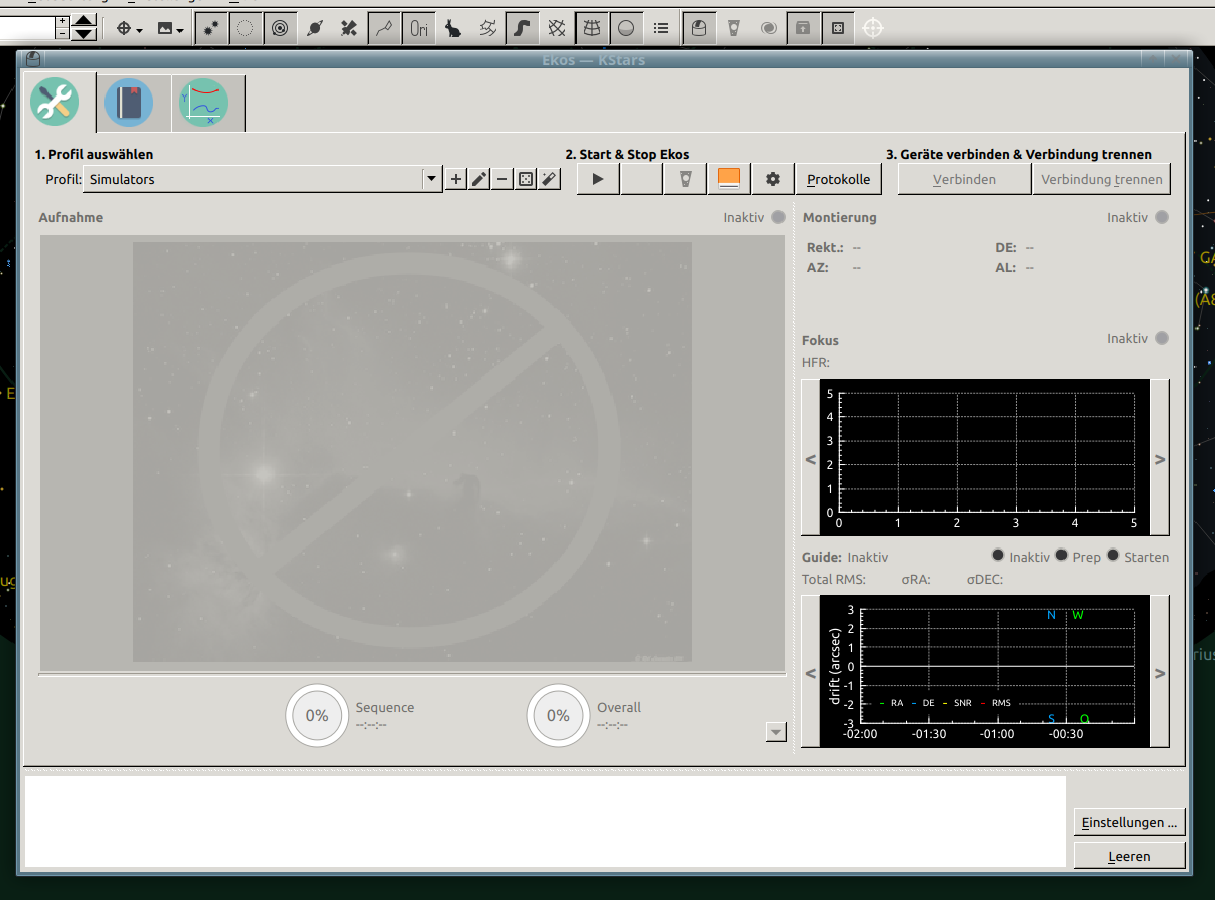Toggle constellation lines icon in KStars toolbar
The width and height of the screenshot is (1215, 900).
click(x=384, y=28)
